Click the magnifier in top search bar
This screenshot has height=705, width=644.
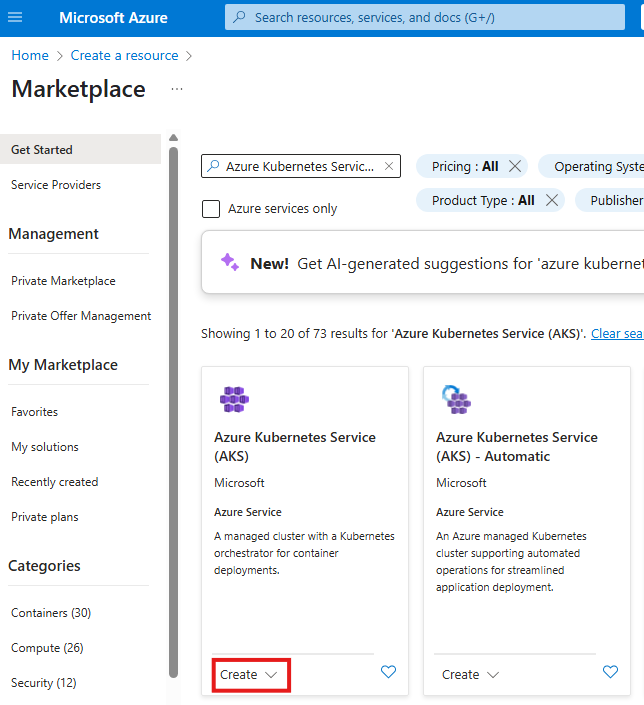pos(239,17)
